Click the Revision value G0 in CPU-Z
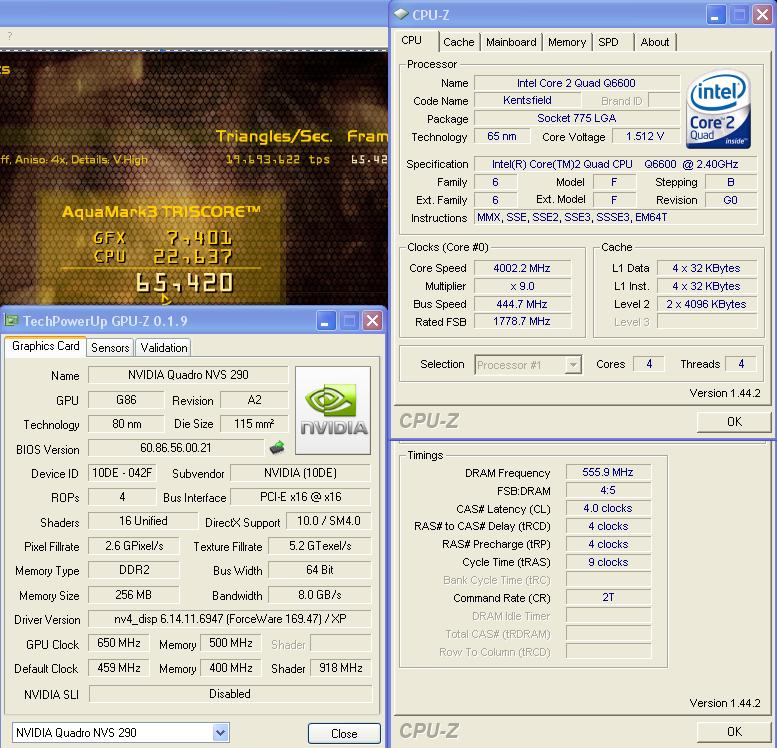Image resolution: width=777 pixels, height=748 pixels. [x=730, y=200]
